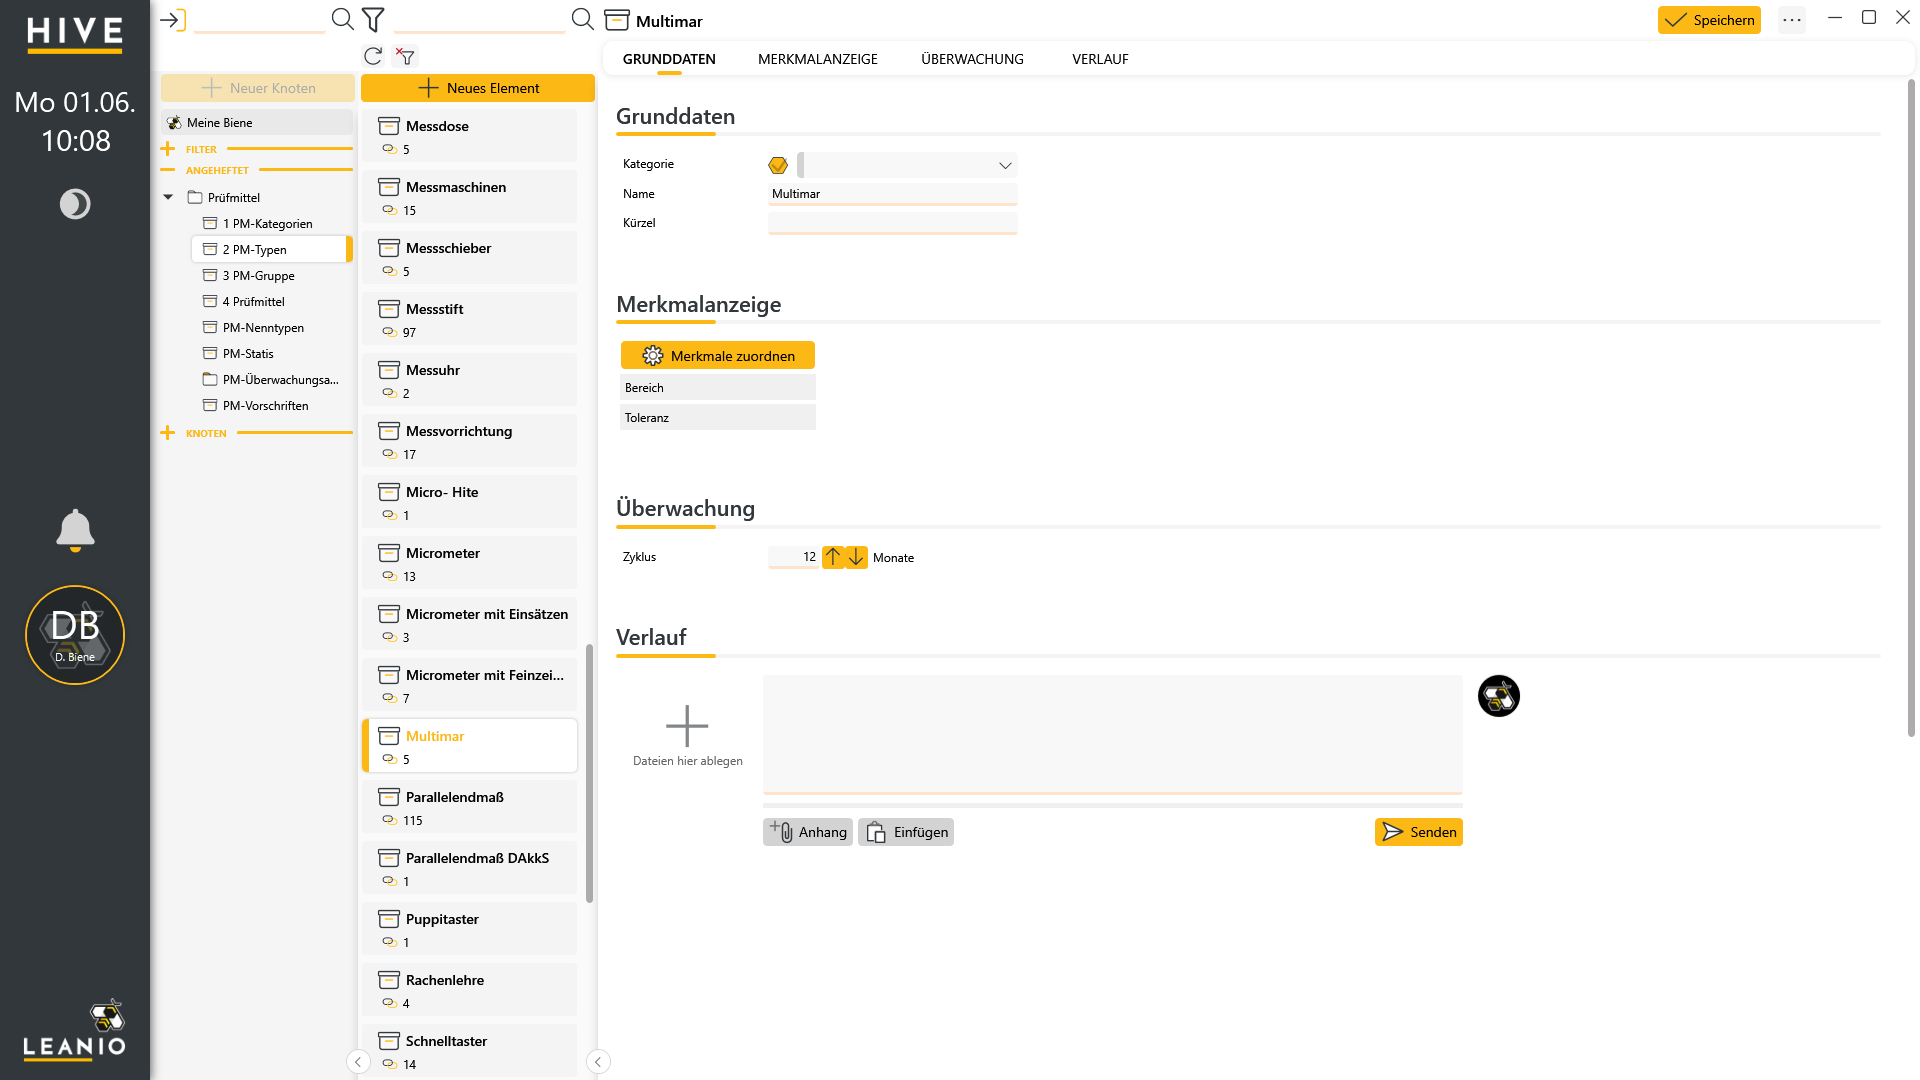
Task: Click the element search magnifier icon
Action: pos(582,19)
